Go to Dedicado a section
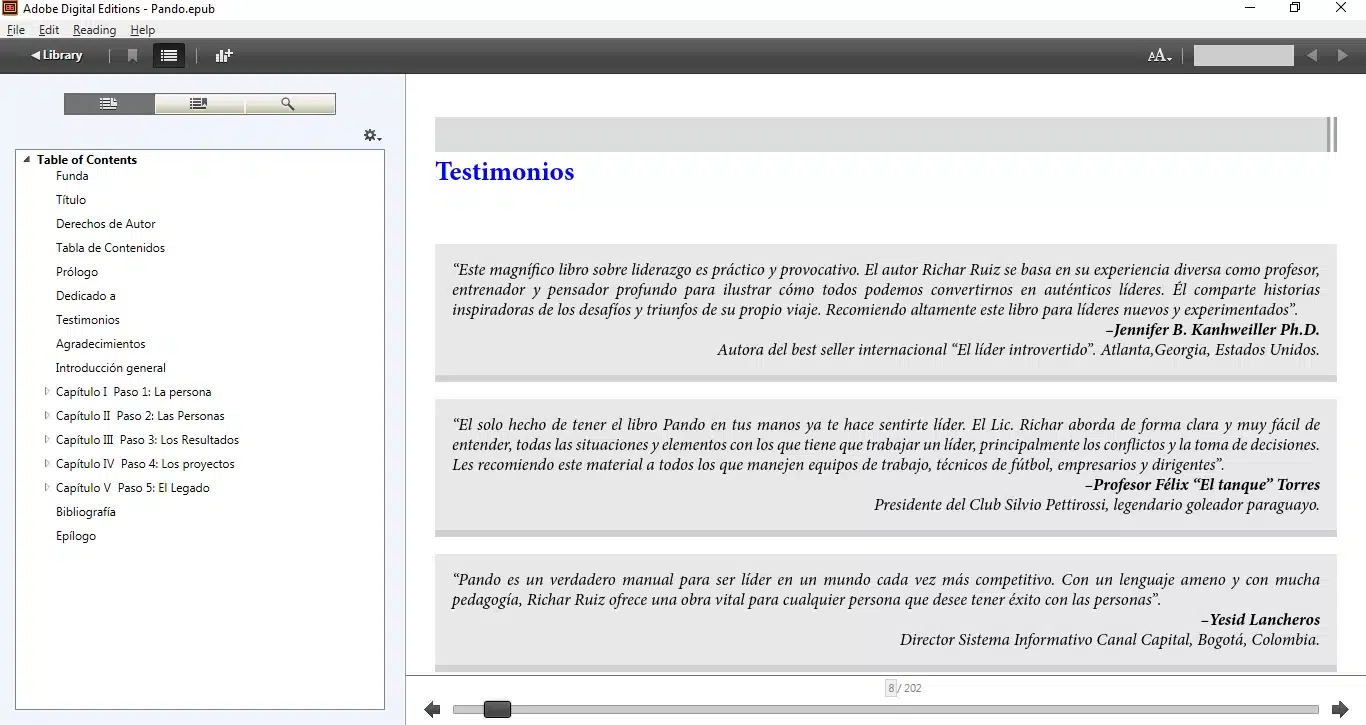Screen dimensions: 1366x725 (86, 296)
